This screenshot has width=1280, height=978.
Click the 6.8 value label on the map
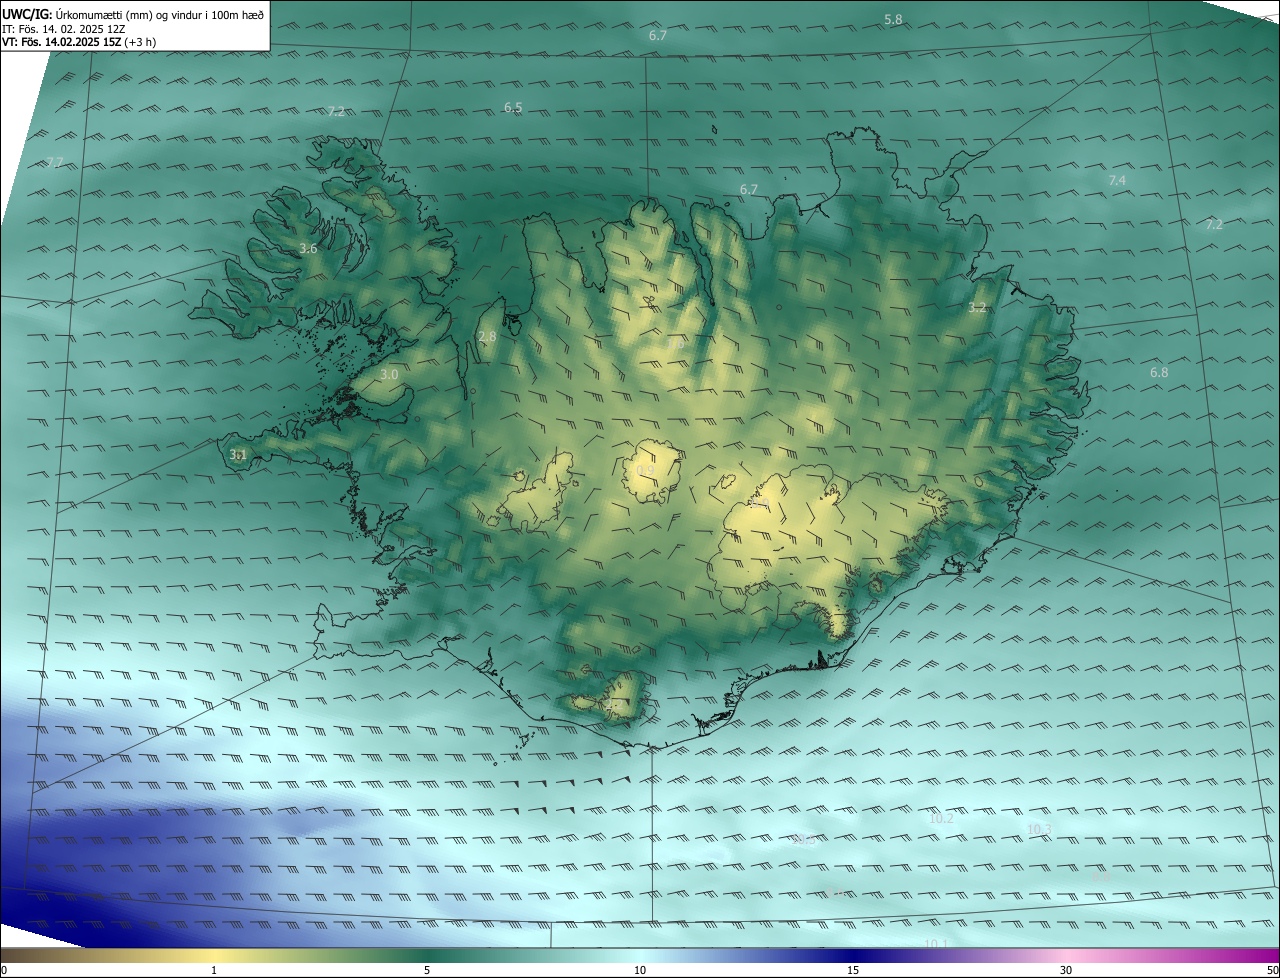[1159, 372]
